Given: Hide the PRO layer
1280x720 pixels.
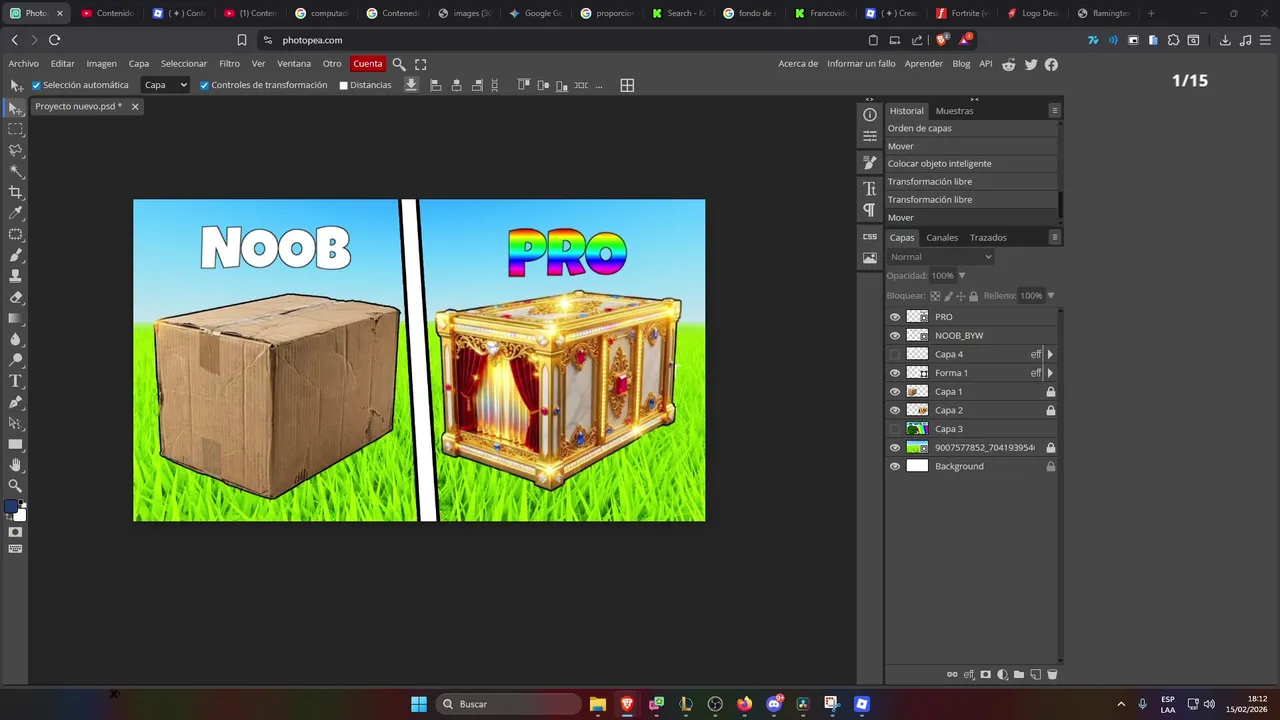Looking at the screenshot, I should [895, 317].
